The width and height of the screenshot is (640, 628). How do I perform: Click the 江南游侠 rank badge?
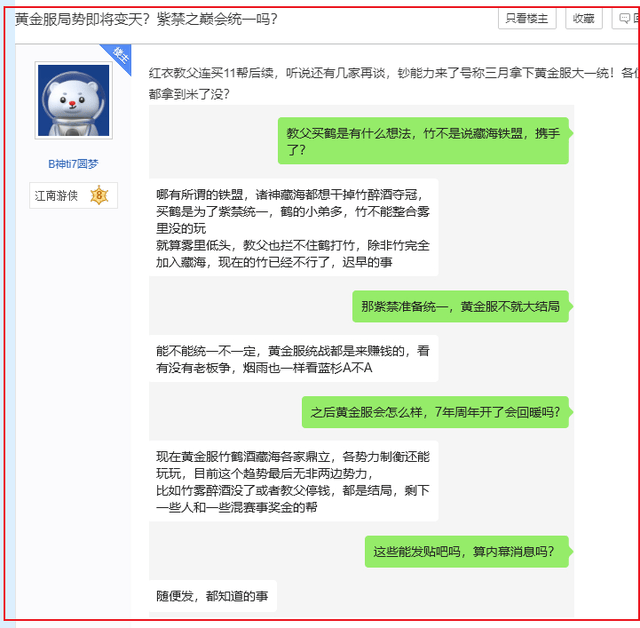73,195
